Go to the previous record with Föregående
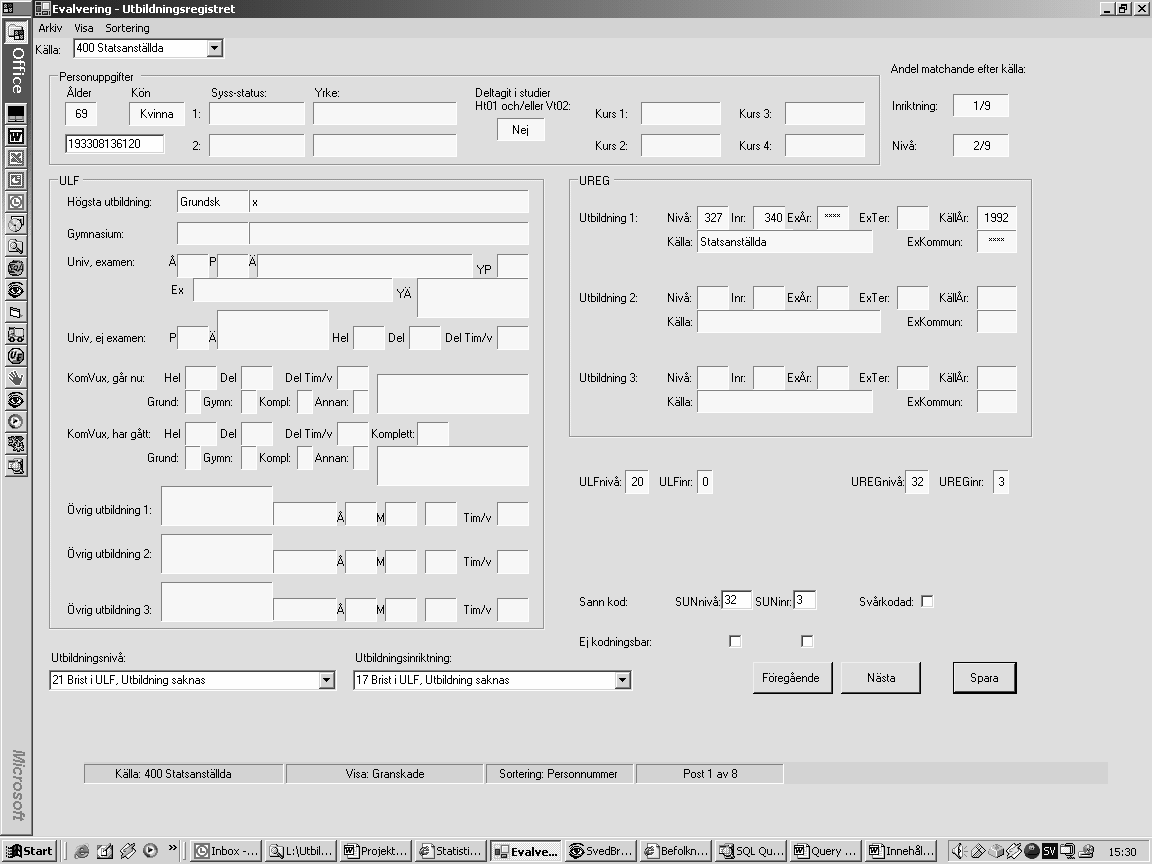1152x864 pixels. pos(791,678)
